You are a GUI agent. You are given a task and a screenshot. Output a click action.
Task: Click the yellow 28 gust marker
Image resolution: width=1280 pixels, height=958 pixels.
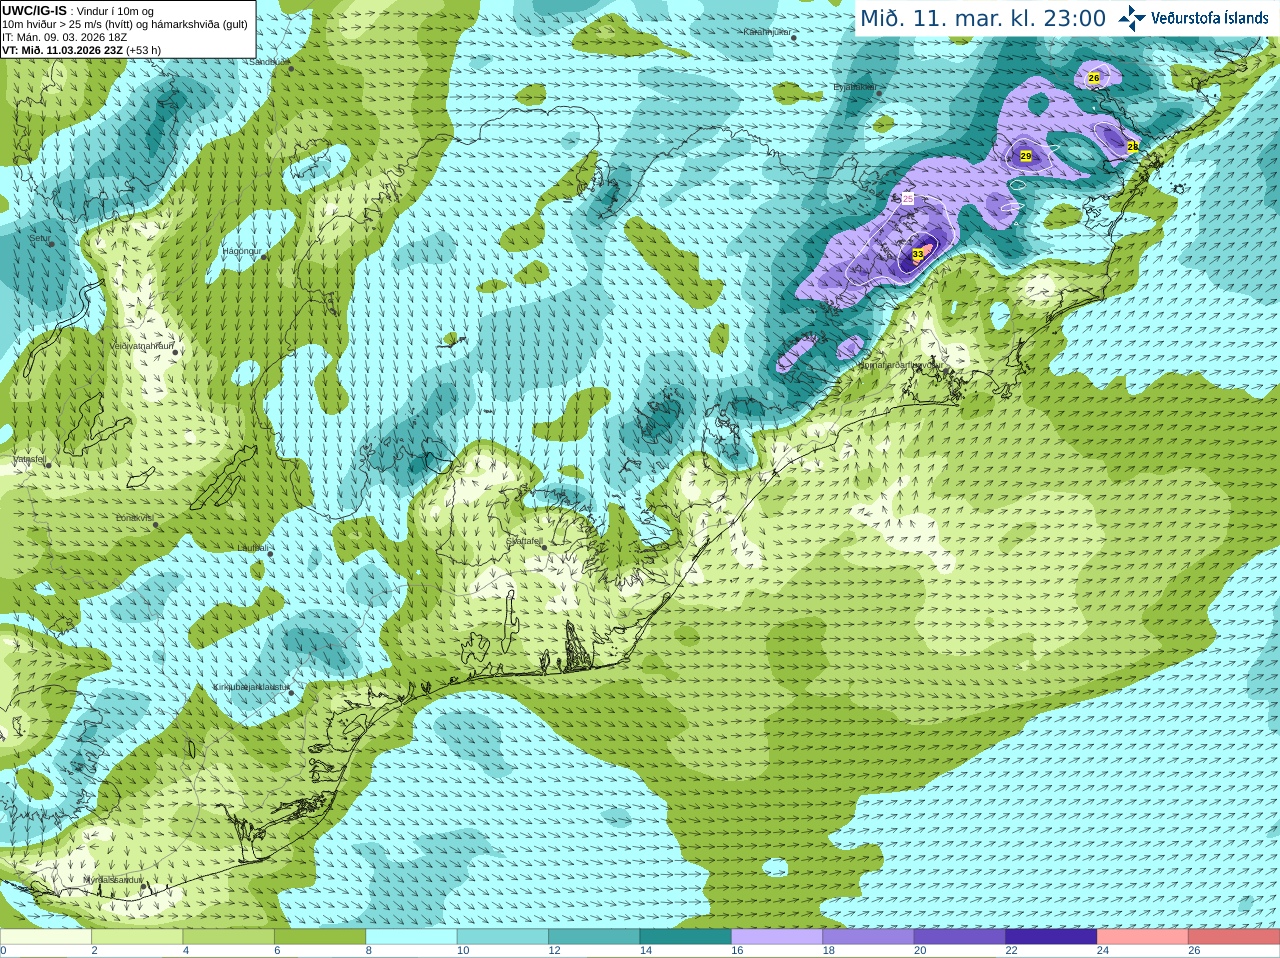point(1133,146)
